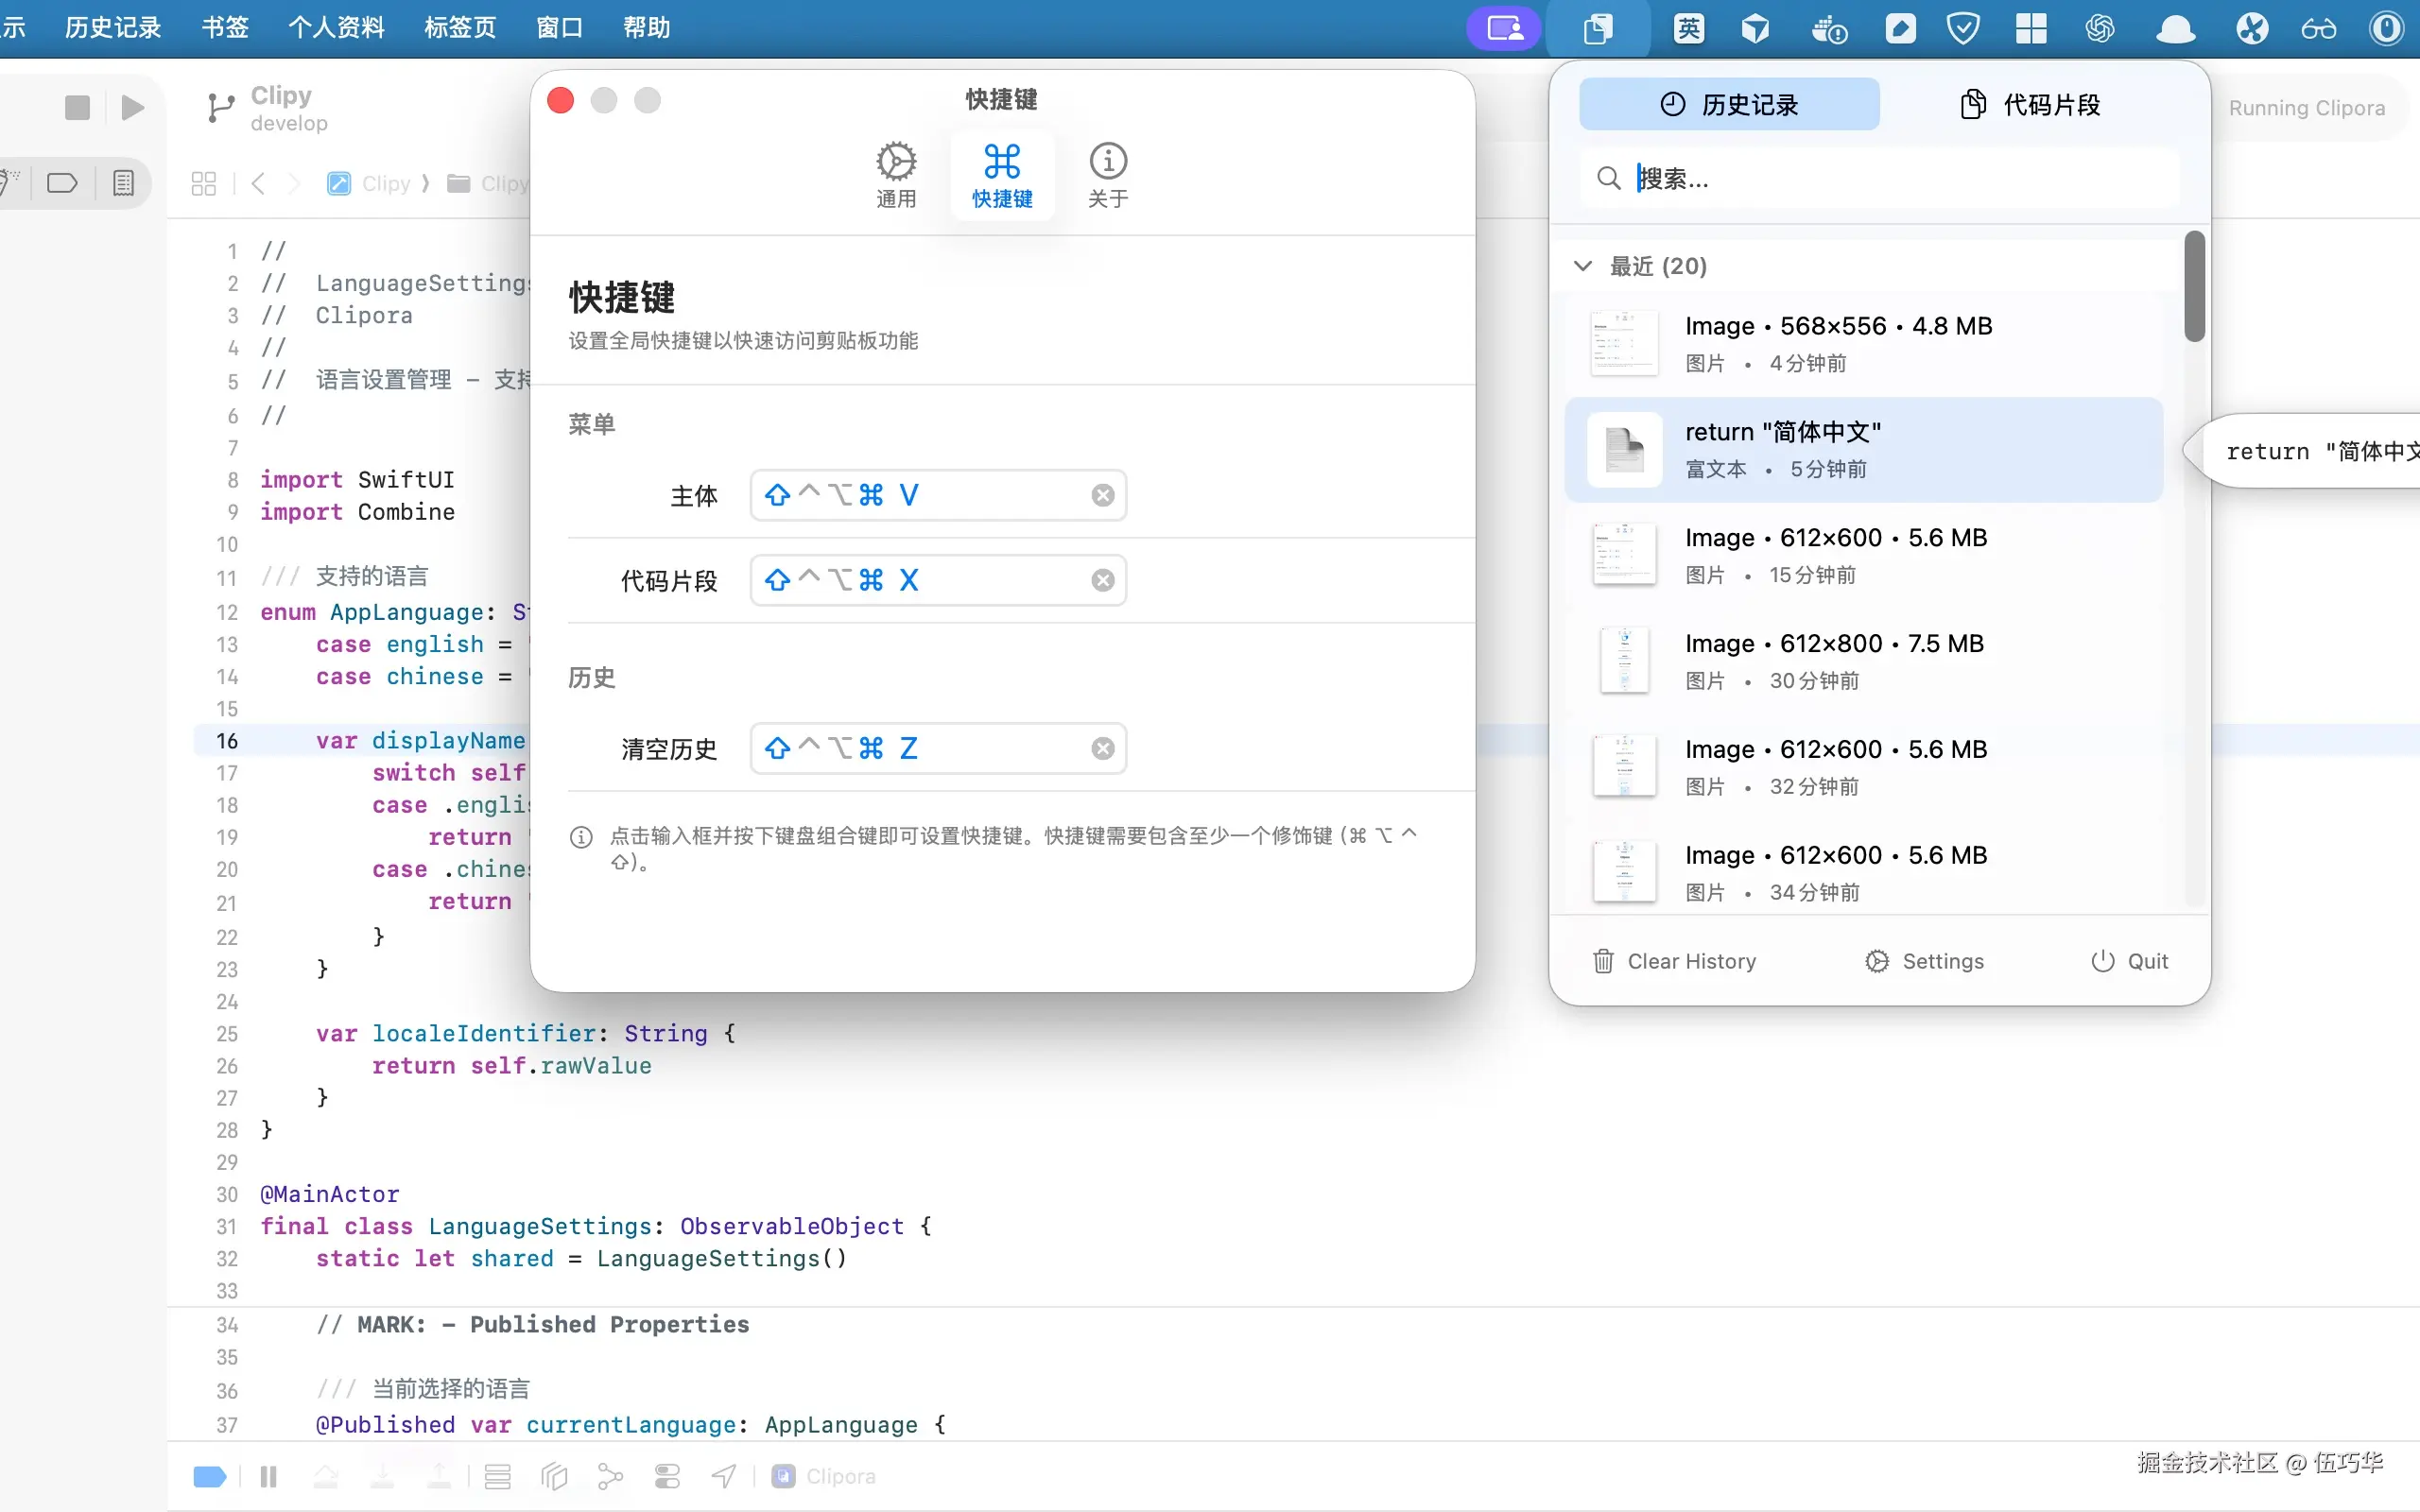Clear the 清空历史 shortcut with the x button
This screenshot has width=2420, height=1512.
tap(1102, 748)
